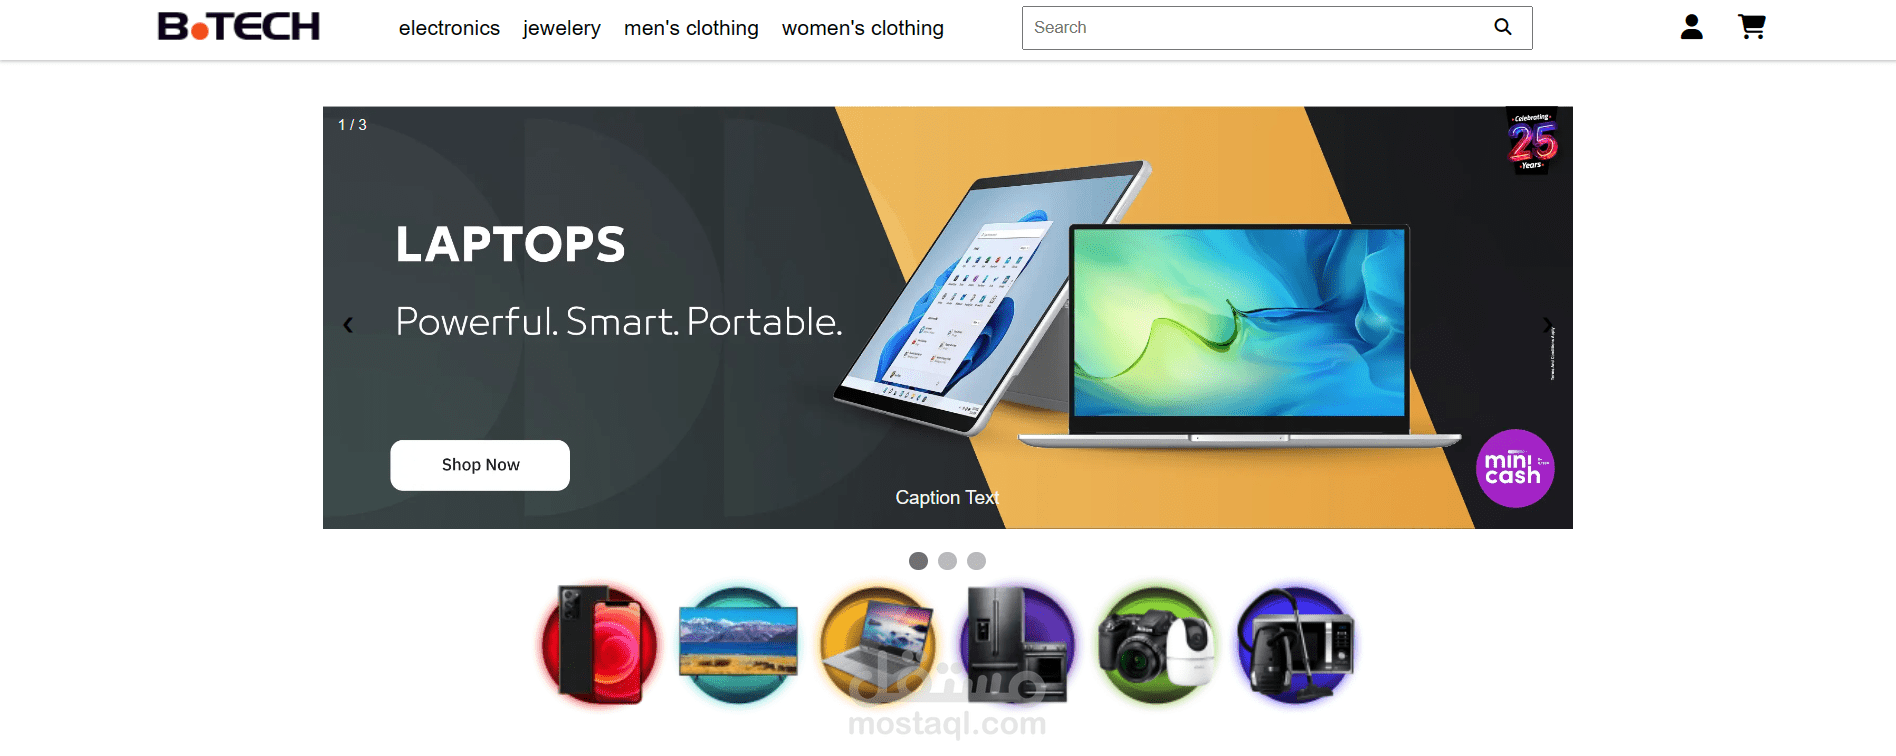Select the smartphones category circle
The image size is (1896, 756).
point(600,646)
